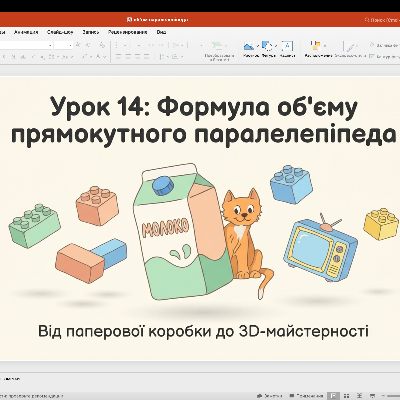
Task: Align text right
Action: click(137, 57)
